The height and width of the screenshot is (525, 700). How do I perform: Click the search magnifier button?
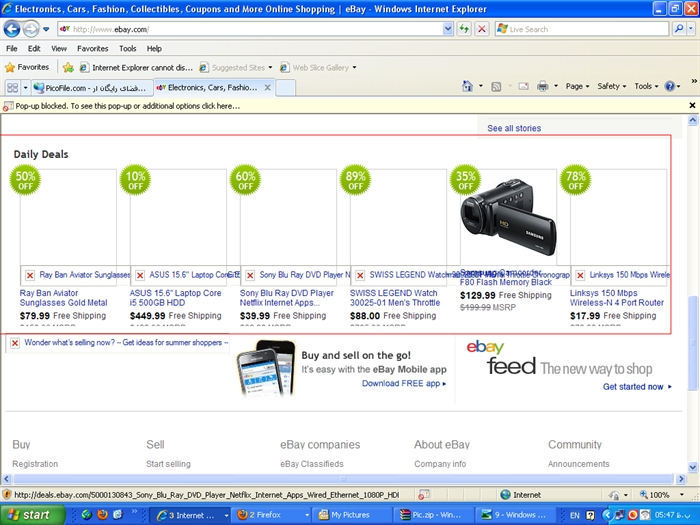pyautogui.click(x=679, y=29)
